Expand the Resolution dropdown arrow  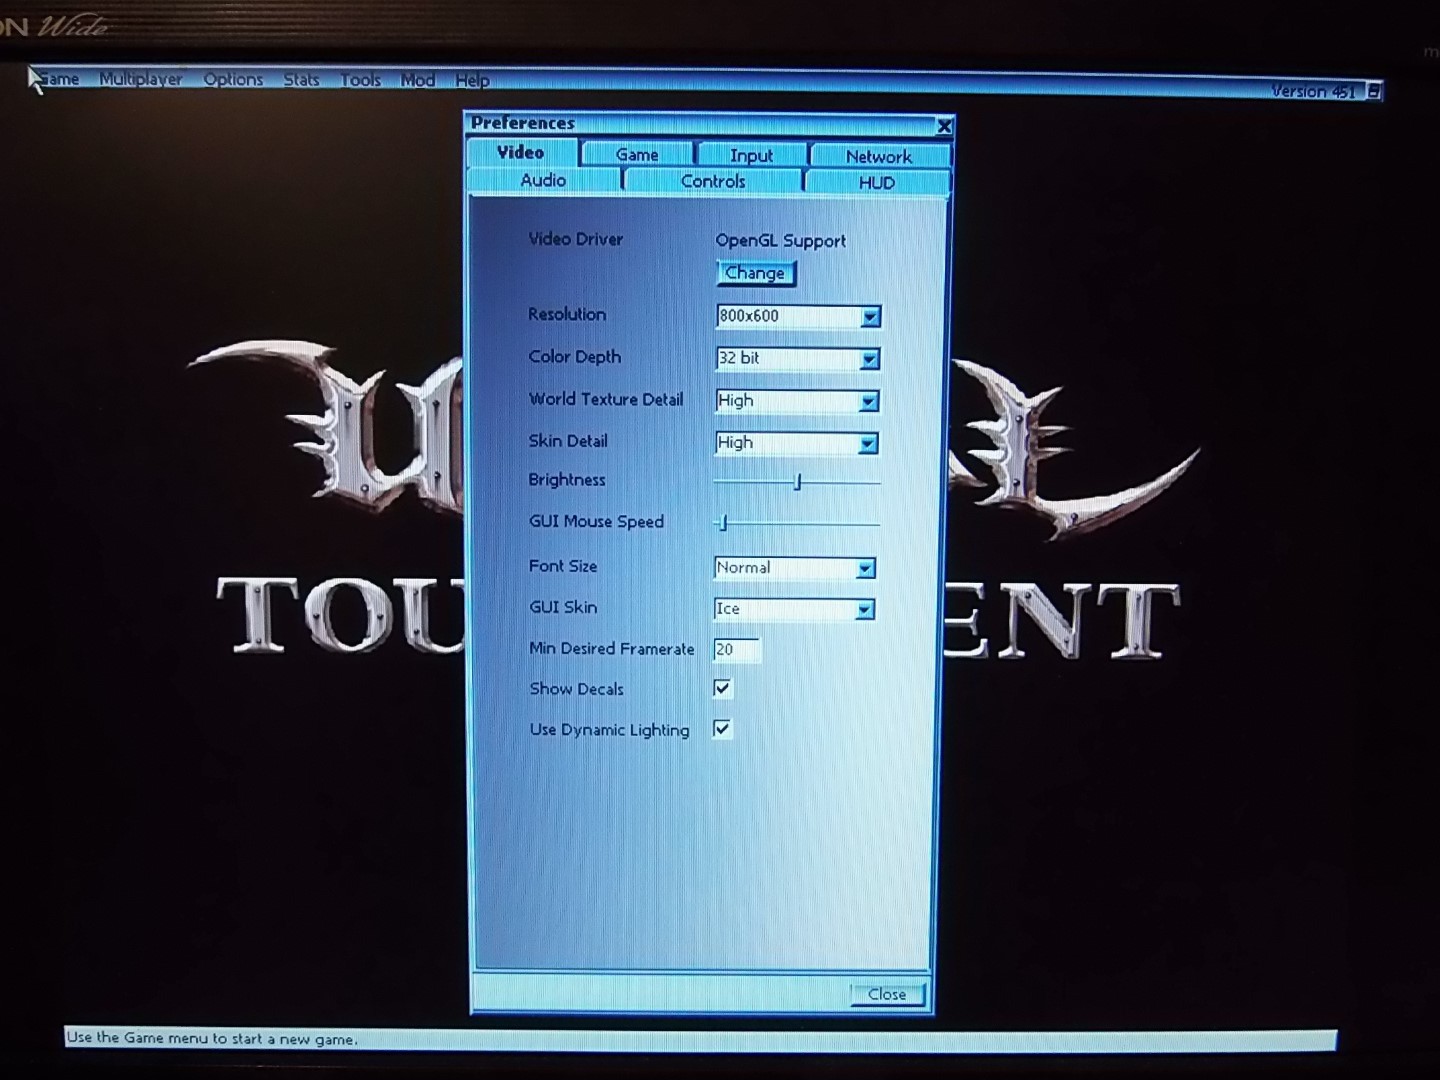pyautogui.click(x=870, y=317)
